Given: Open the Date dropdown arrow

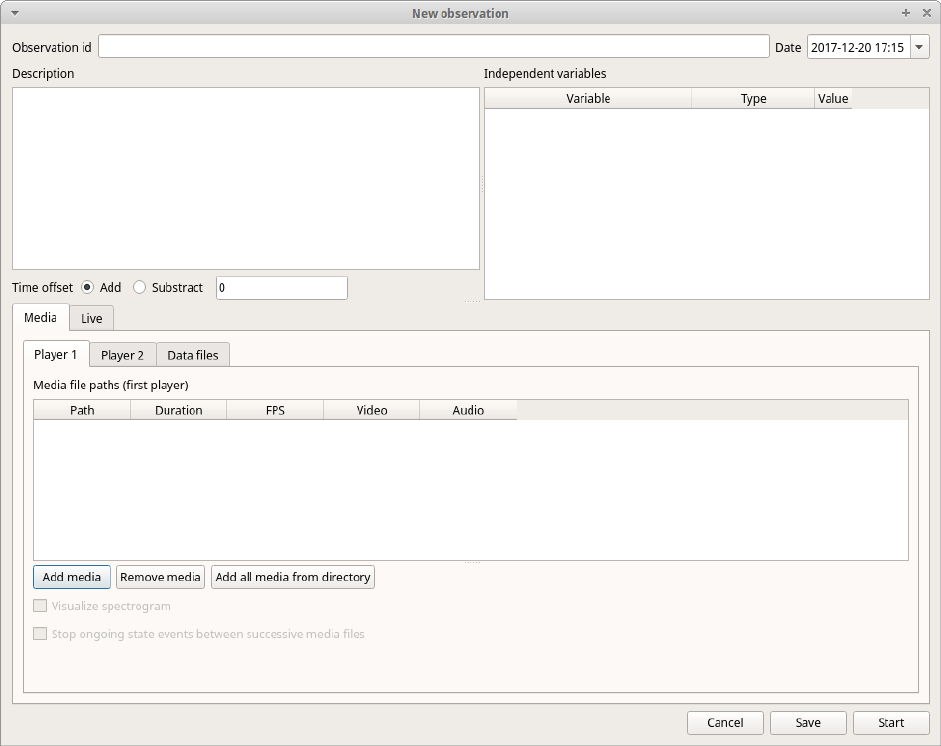Looking at the screenshot, I should (919, 47).
